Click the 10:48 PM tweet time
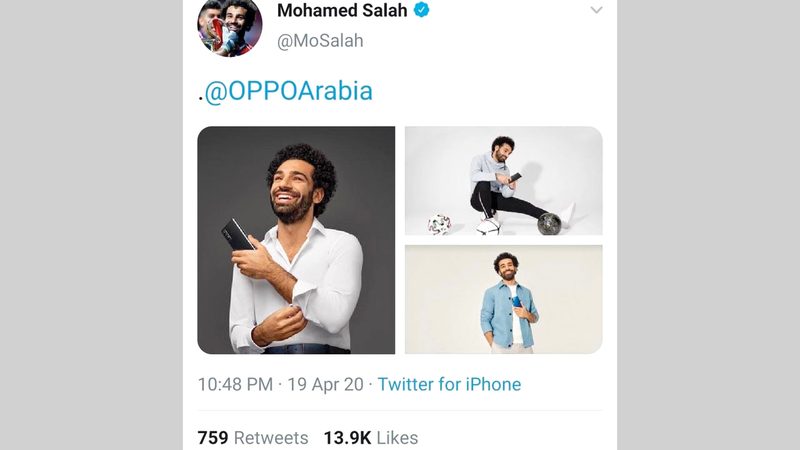This screenshot has width=800, height=450. (235, 384)
